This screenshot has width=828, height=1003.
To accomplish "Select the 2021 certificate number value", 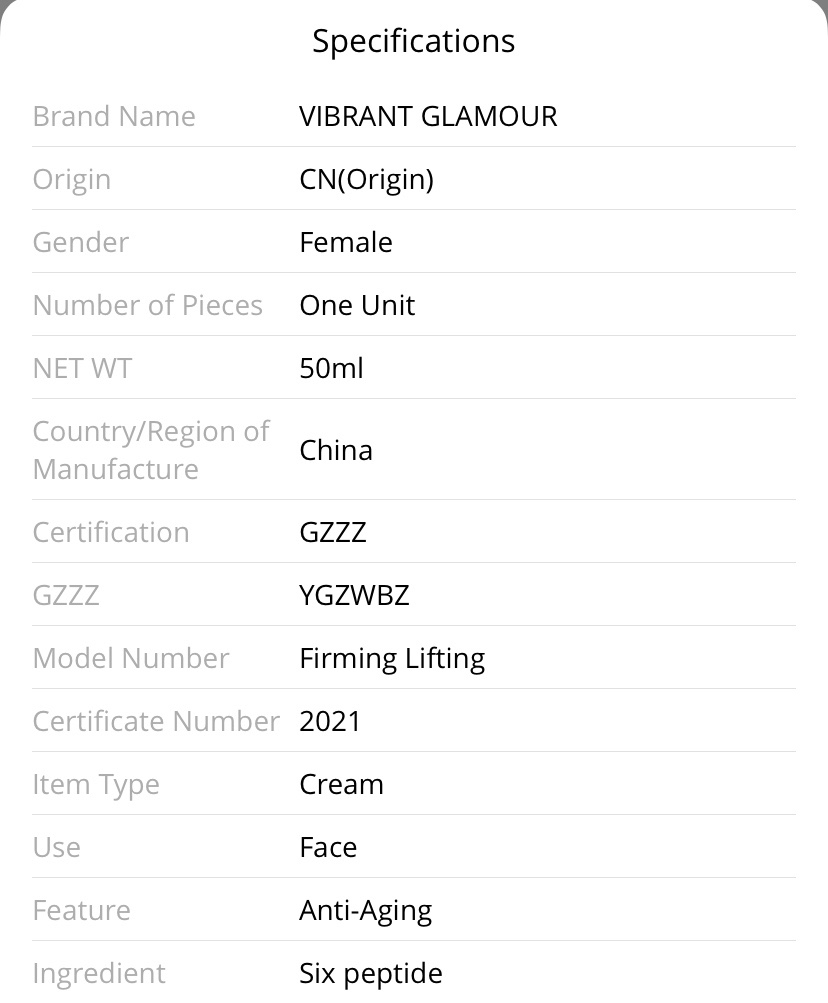I will [x=330, y=722].
